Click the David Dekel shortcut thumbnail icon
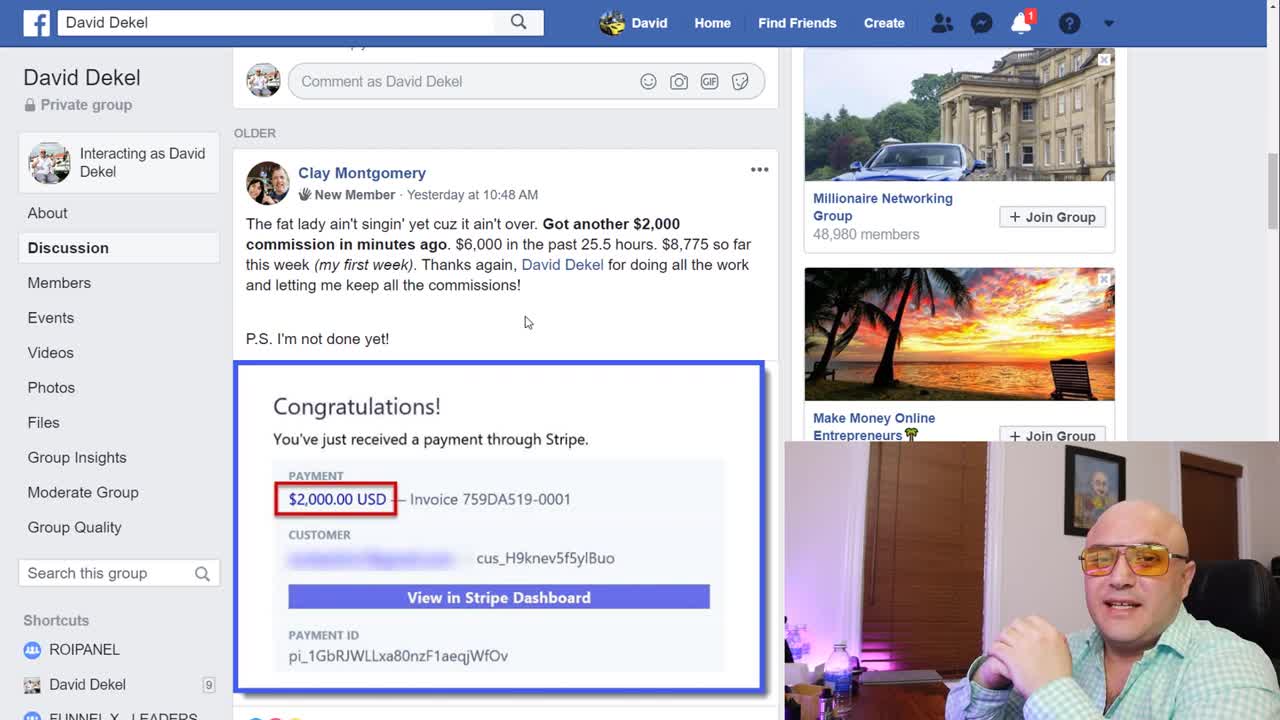 pyautogui.click(x=32, y=685)
